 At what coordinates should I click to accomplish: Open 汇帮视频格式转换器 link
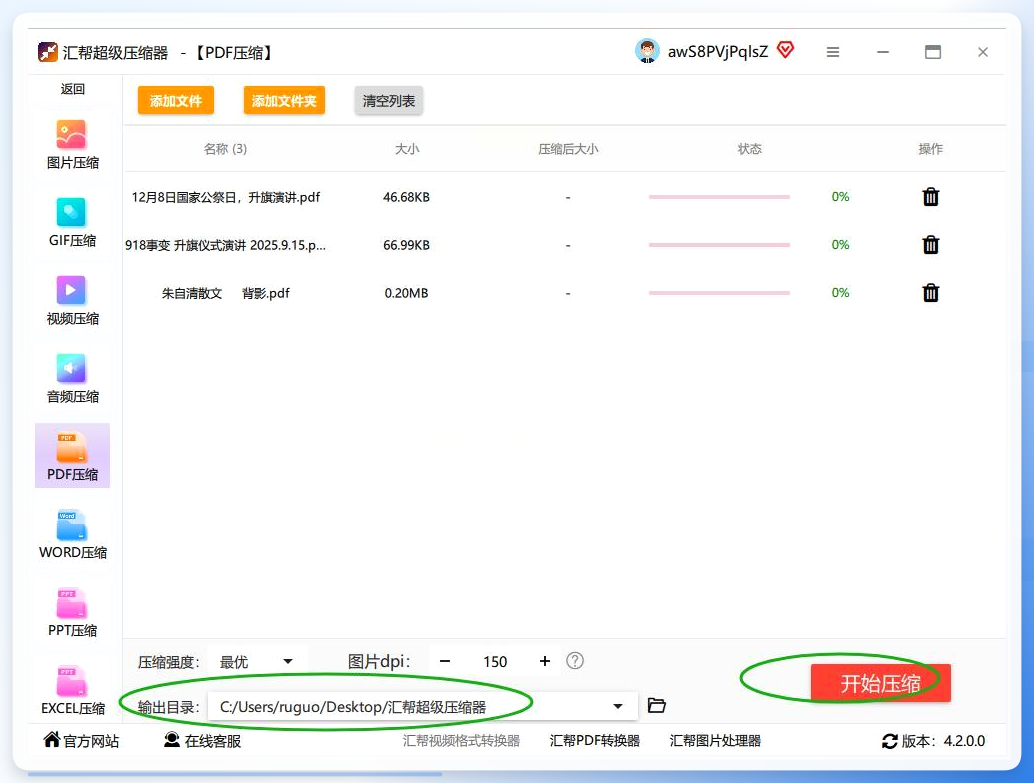[x=461, y=741]
